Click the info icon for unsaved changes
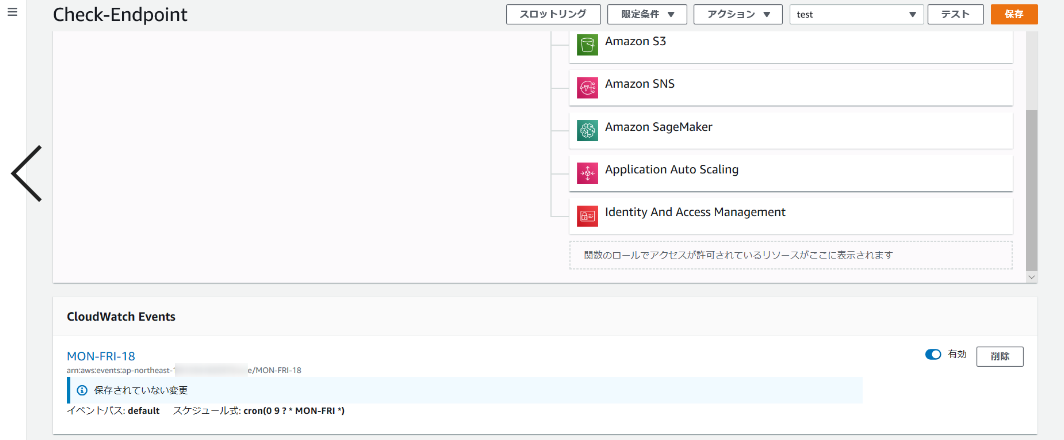 [x=82, y=390]
